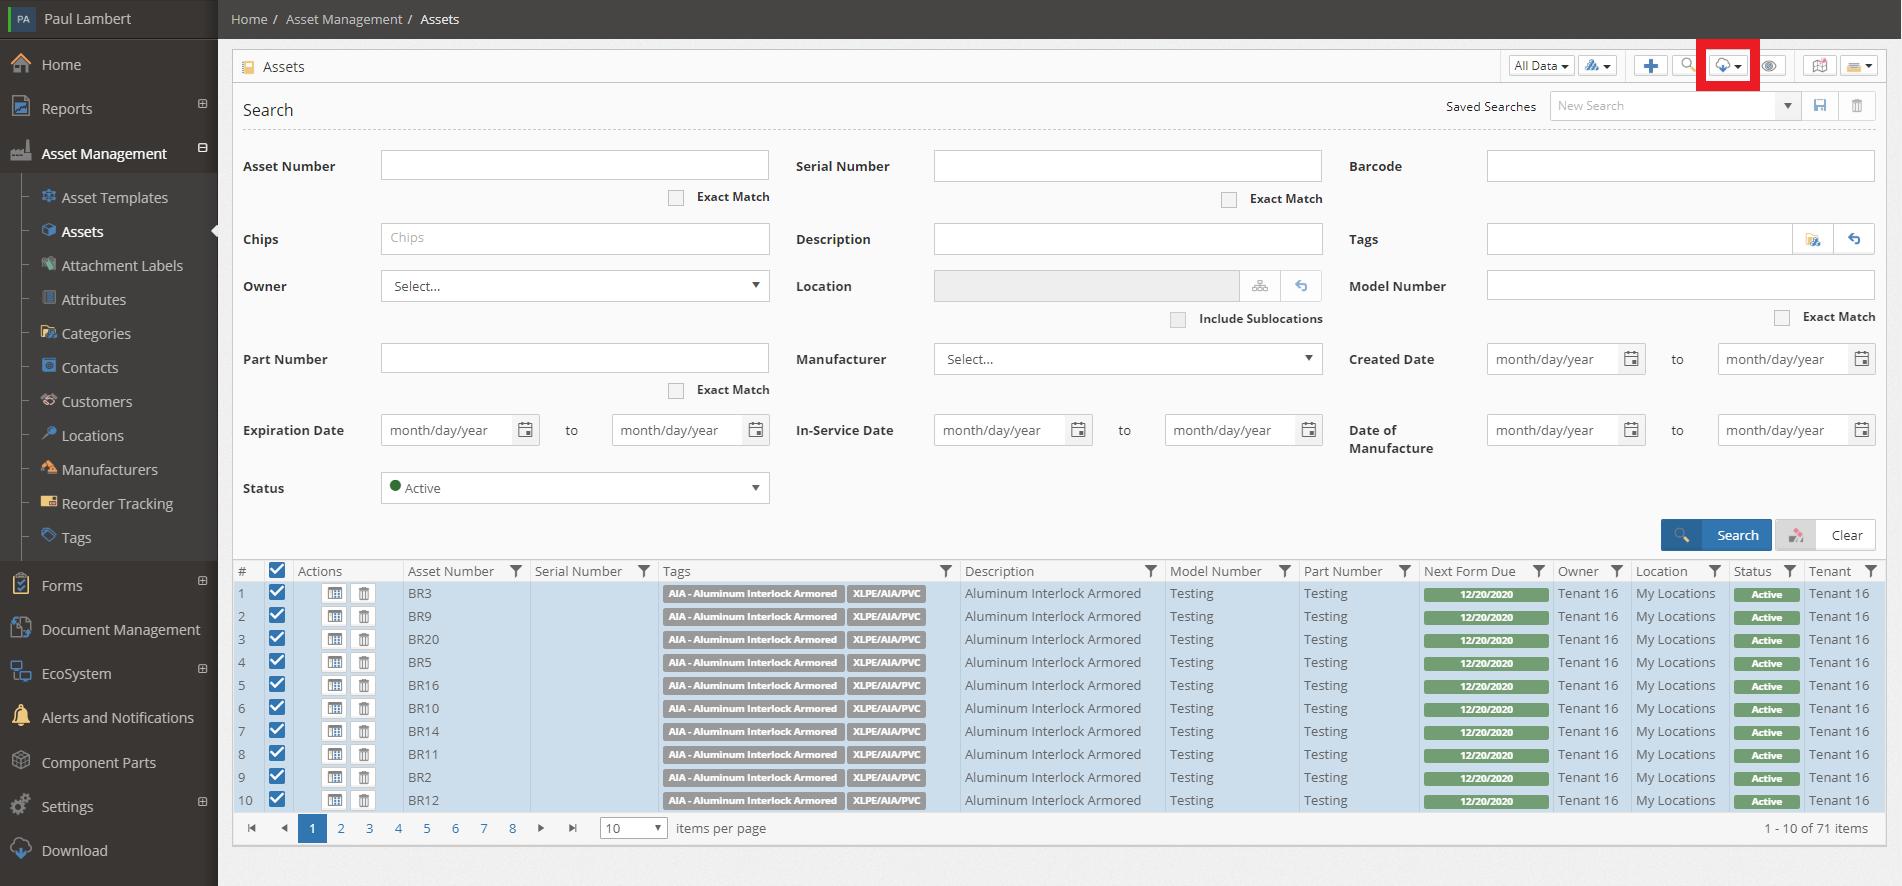Open Created Date start calendar picker
The height and width of the screenshot is (886, 1902).
click(1631, 359)
